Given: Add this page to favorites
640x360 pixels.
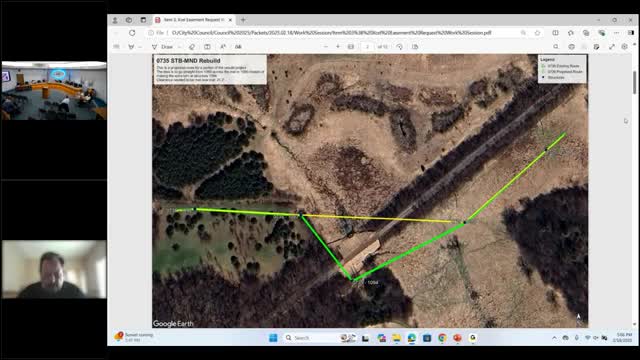Looking at the screenshot, I should 537,33.
